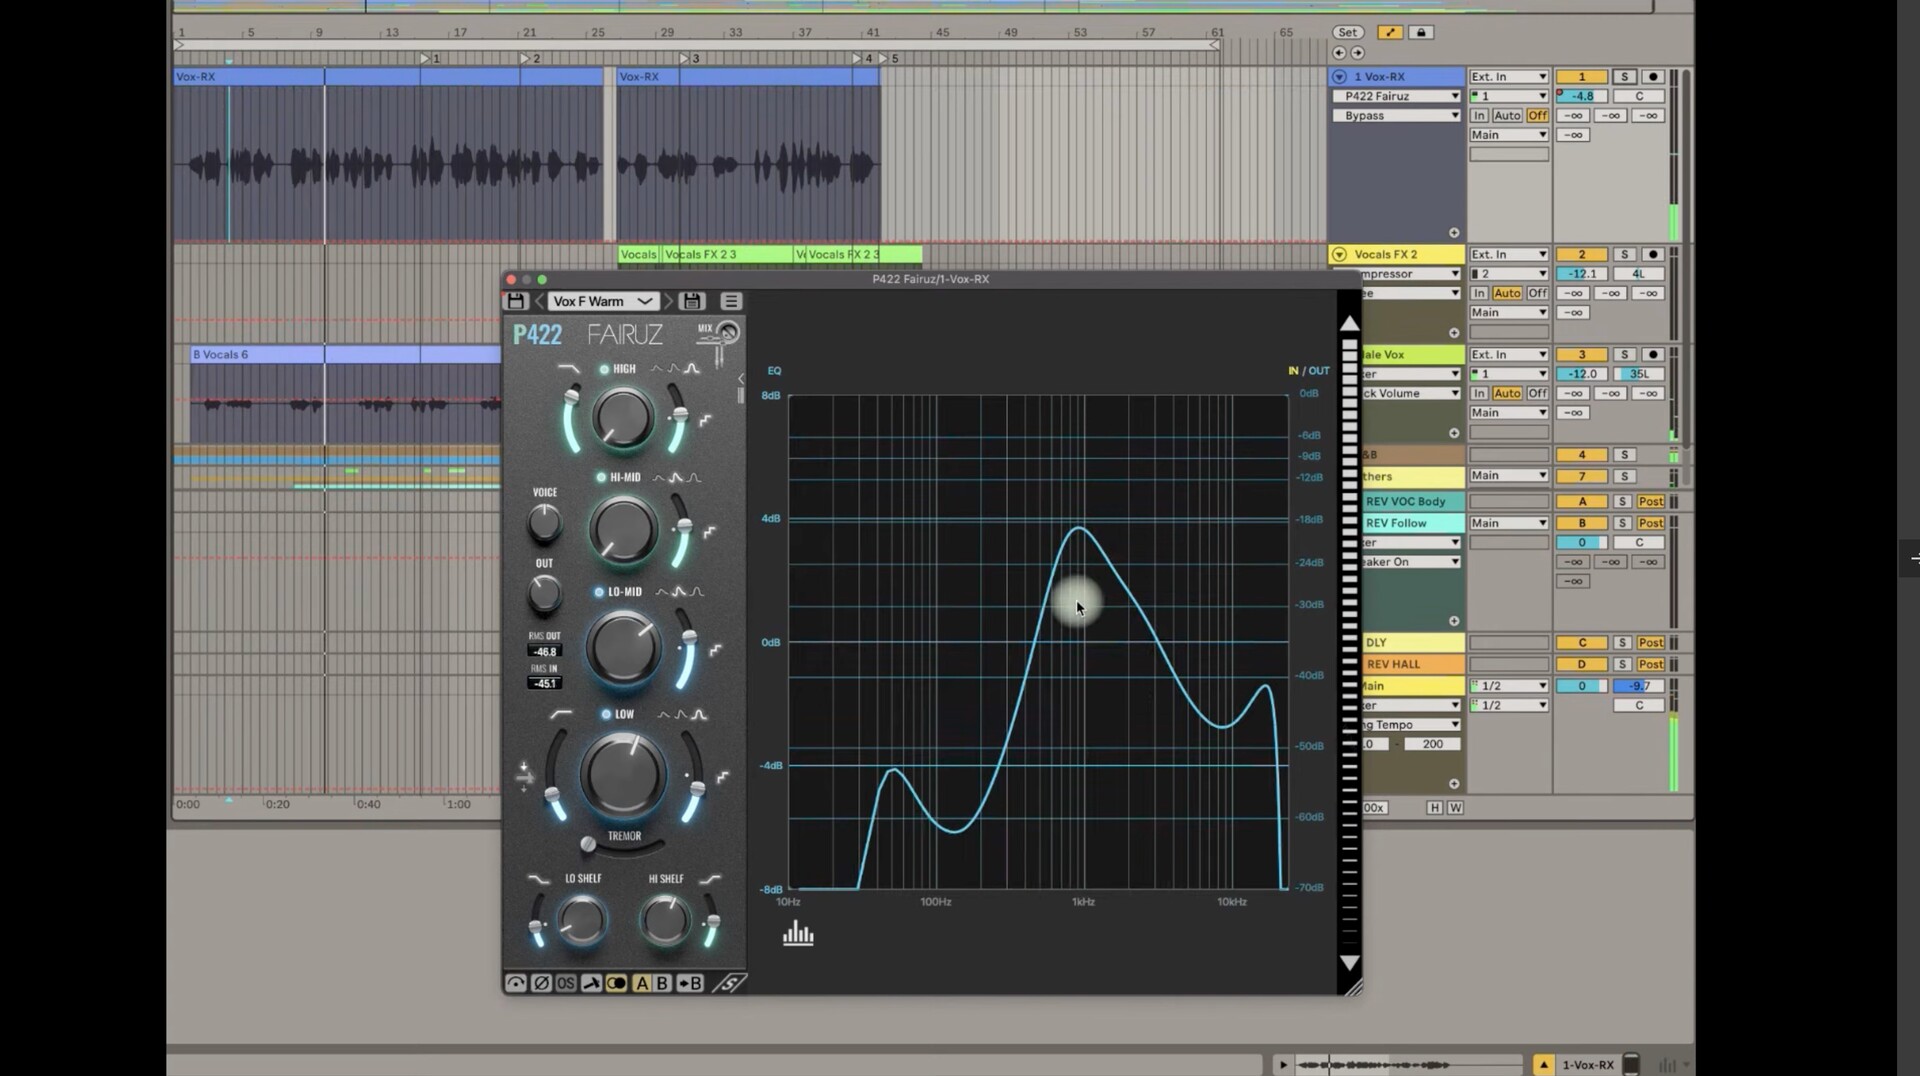1920x1076 pixels.
Task: Select plugin state A
Action: 642,983
